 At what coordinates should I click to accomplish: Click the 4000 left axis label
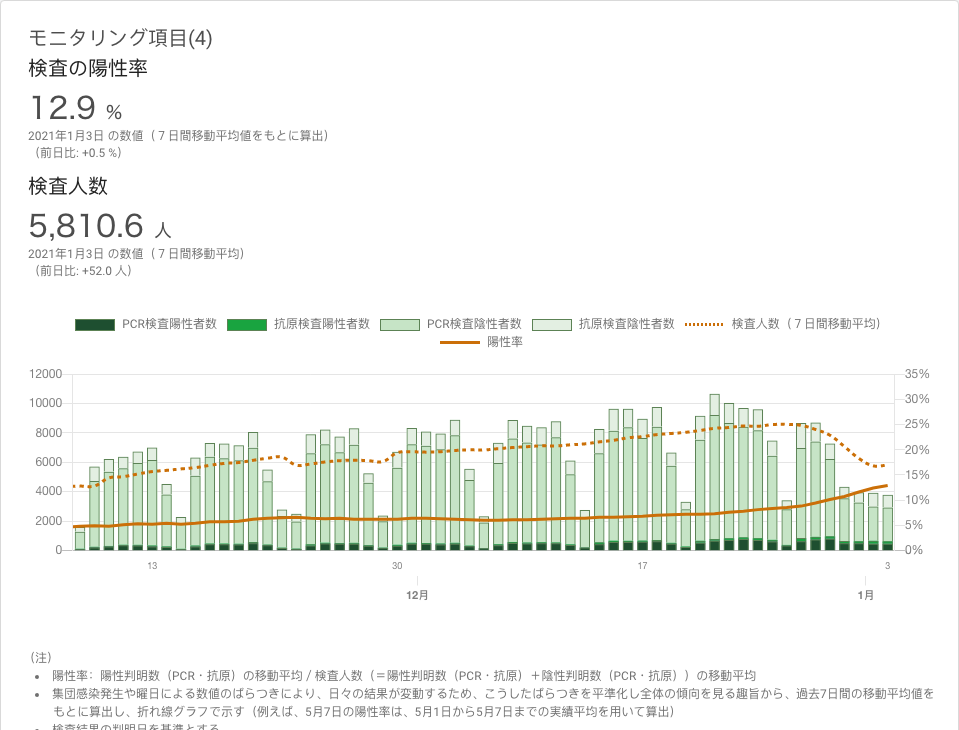pos(49,492)
